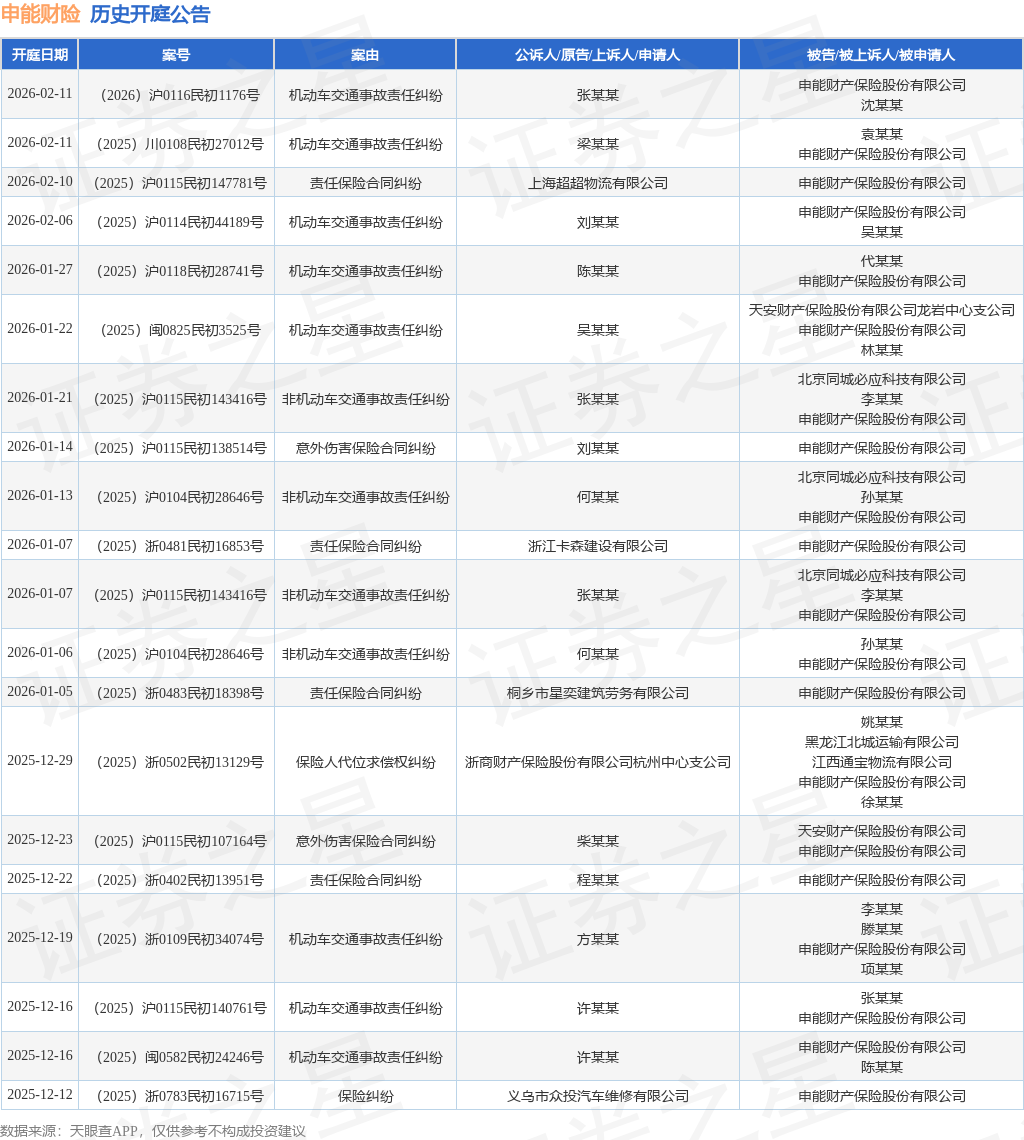Viewport: 1024px width, 1140px height.
Task: Click defendant 姚某某
Action: click(x=881, y=722)
